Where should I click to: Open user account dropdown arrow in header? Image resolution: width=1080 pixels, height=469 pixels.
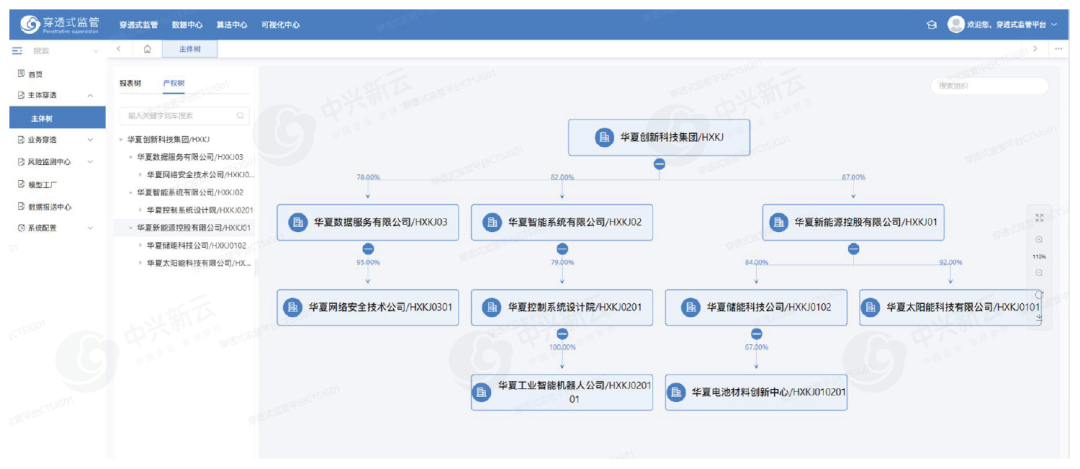click(x=1054, y=25)
